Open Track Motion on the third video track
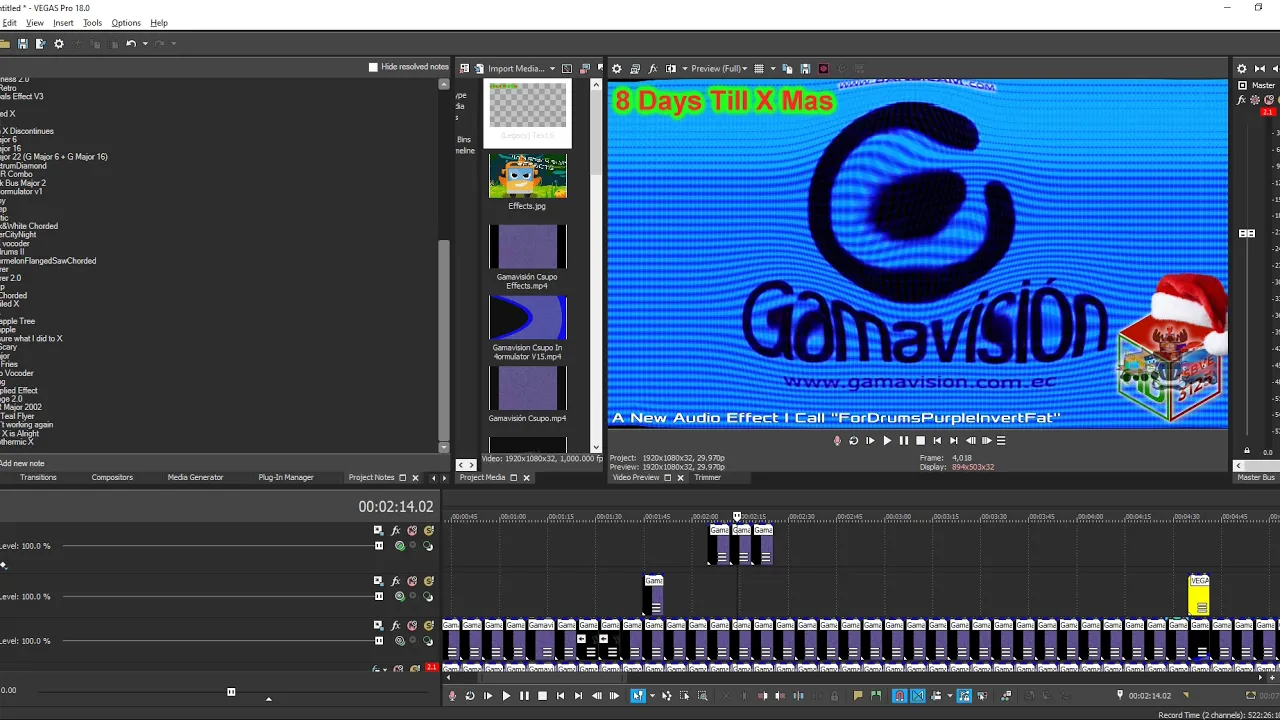Image resolution: width=1280 pixels, height=720 pixels. 378,625
